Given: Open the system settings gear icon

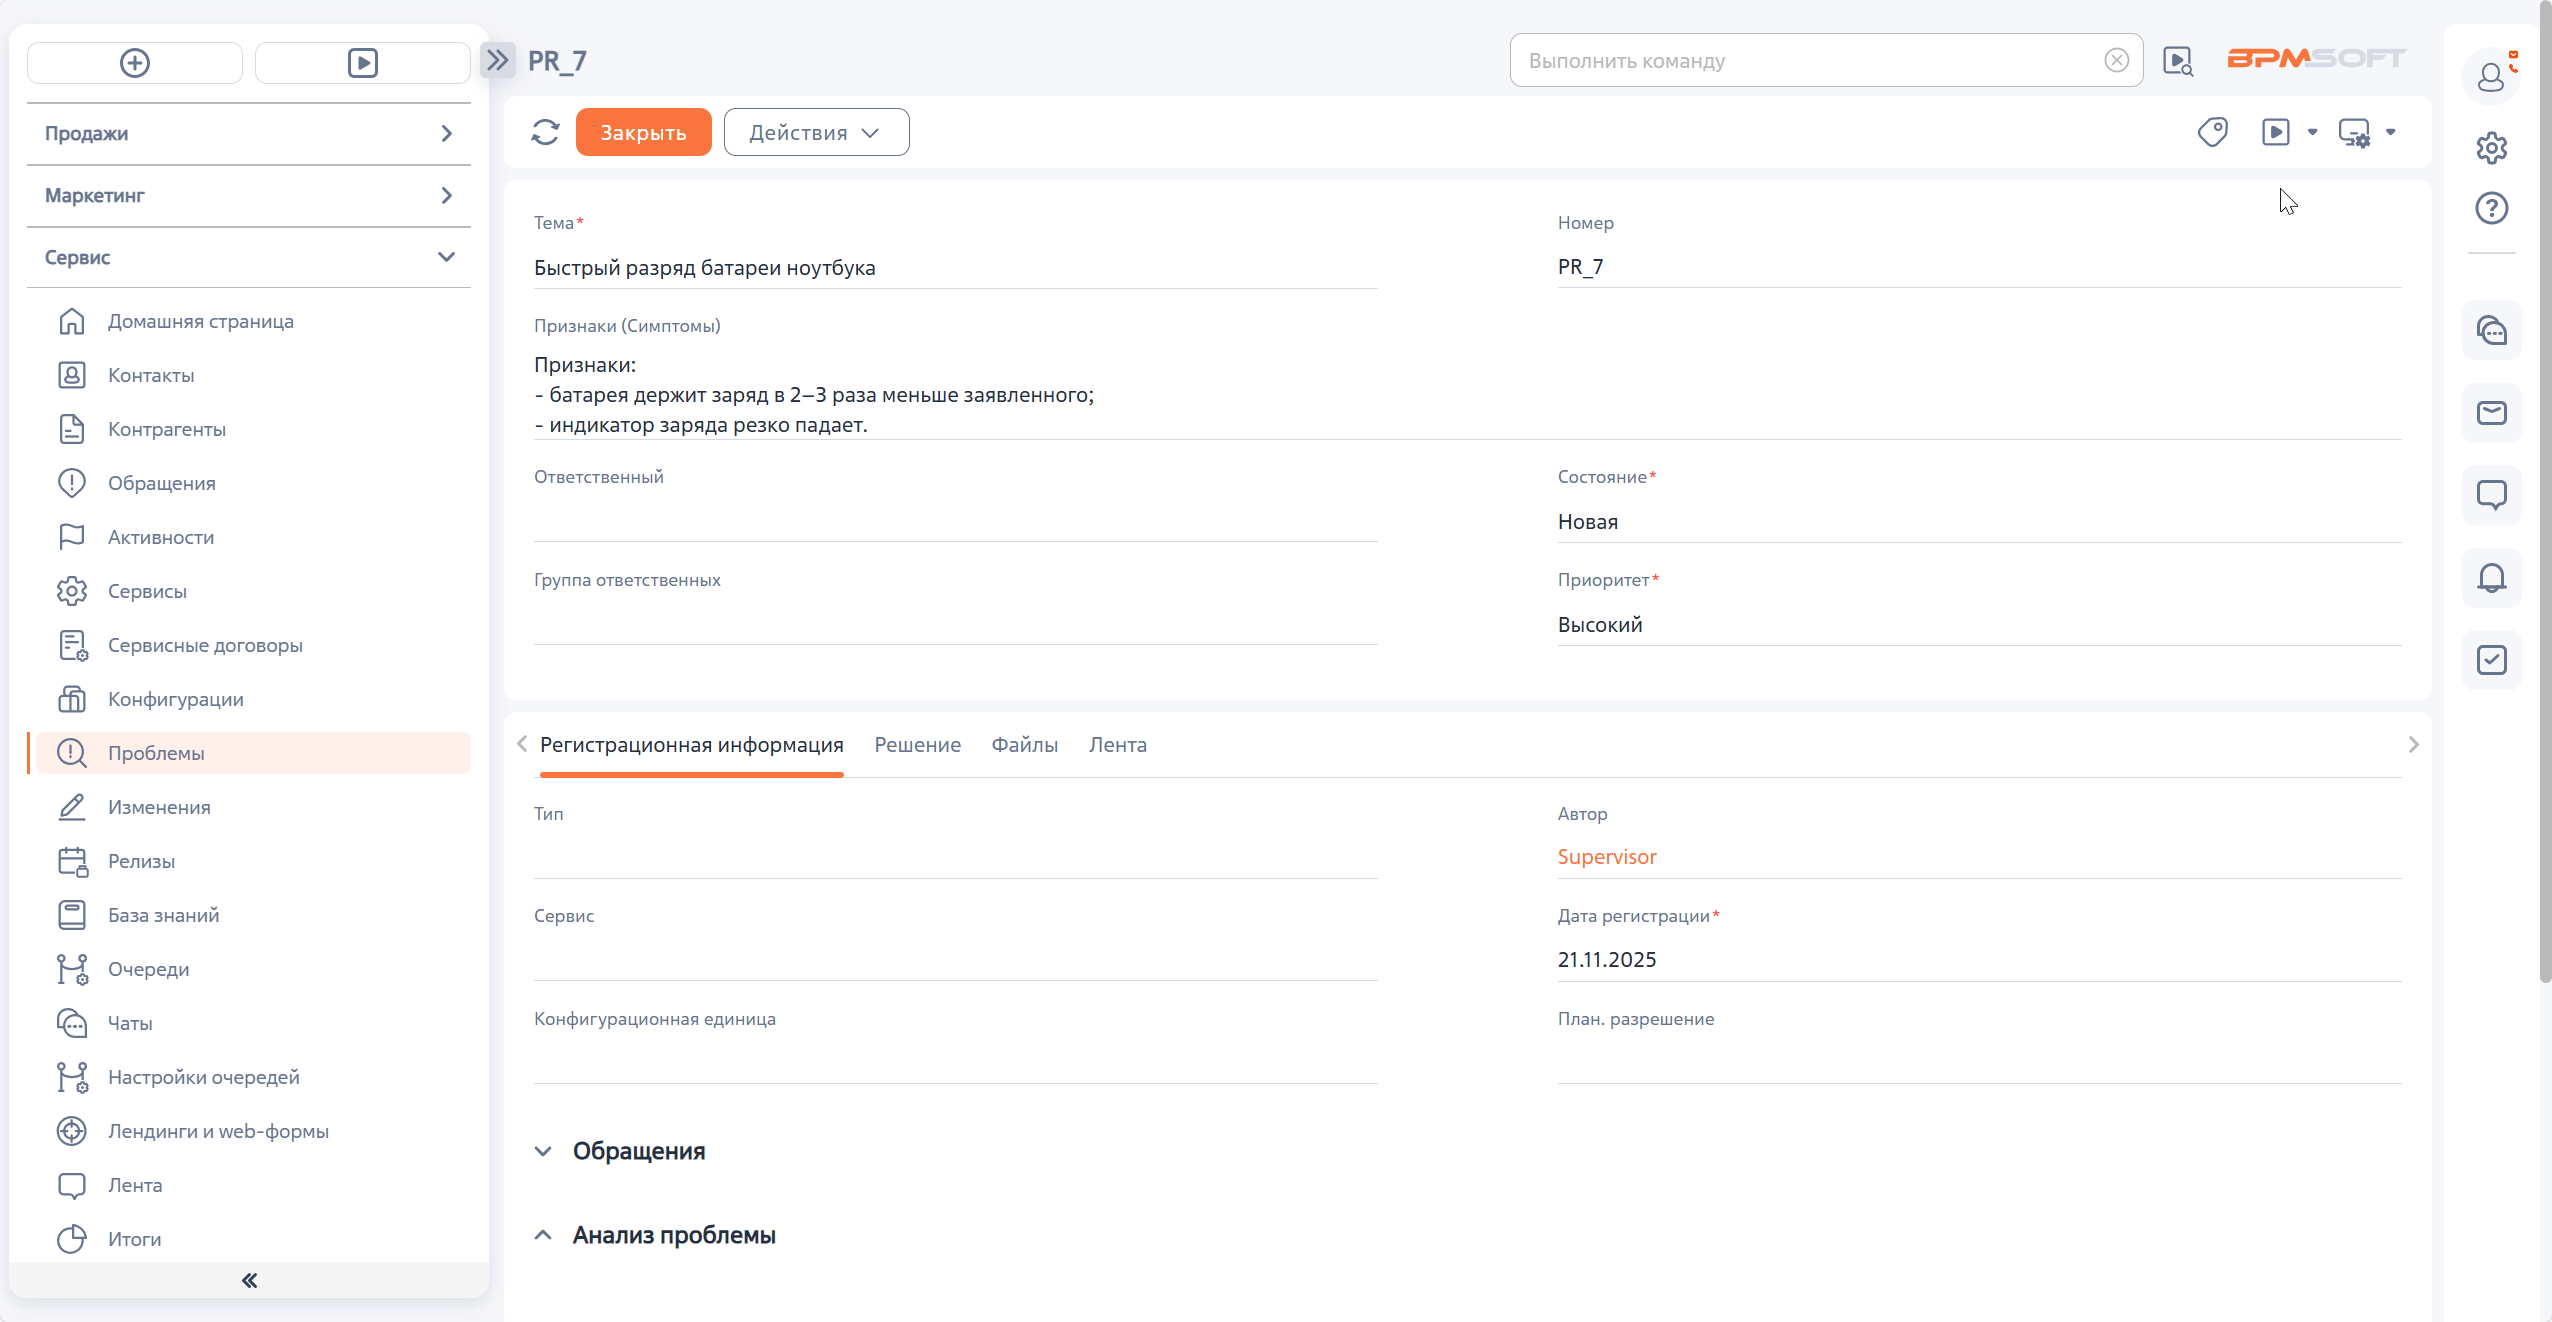Looking at the screenshot, I should tap(2491, 148).
